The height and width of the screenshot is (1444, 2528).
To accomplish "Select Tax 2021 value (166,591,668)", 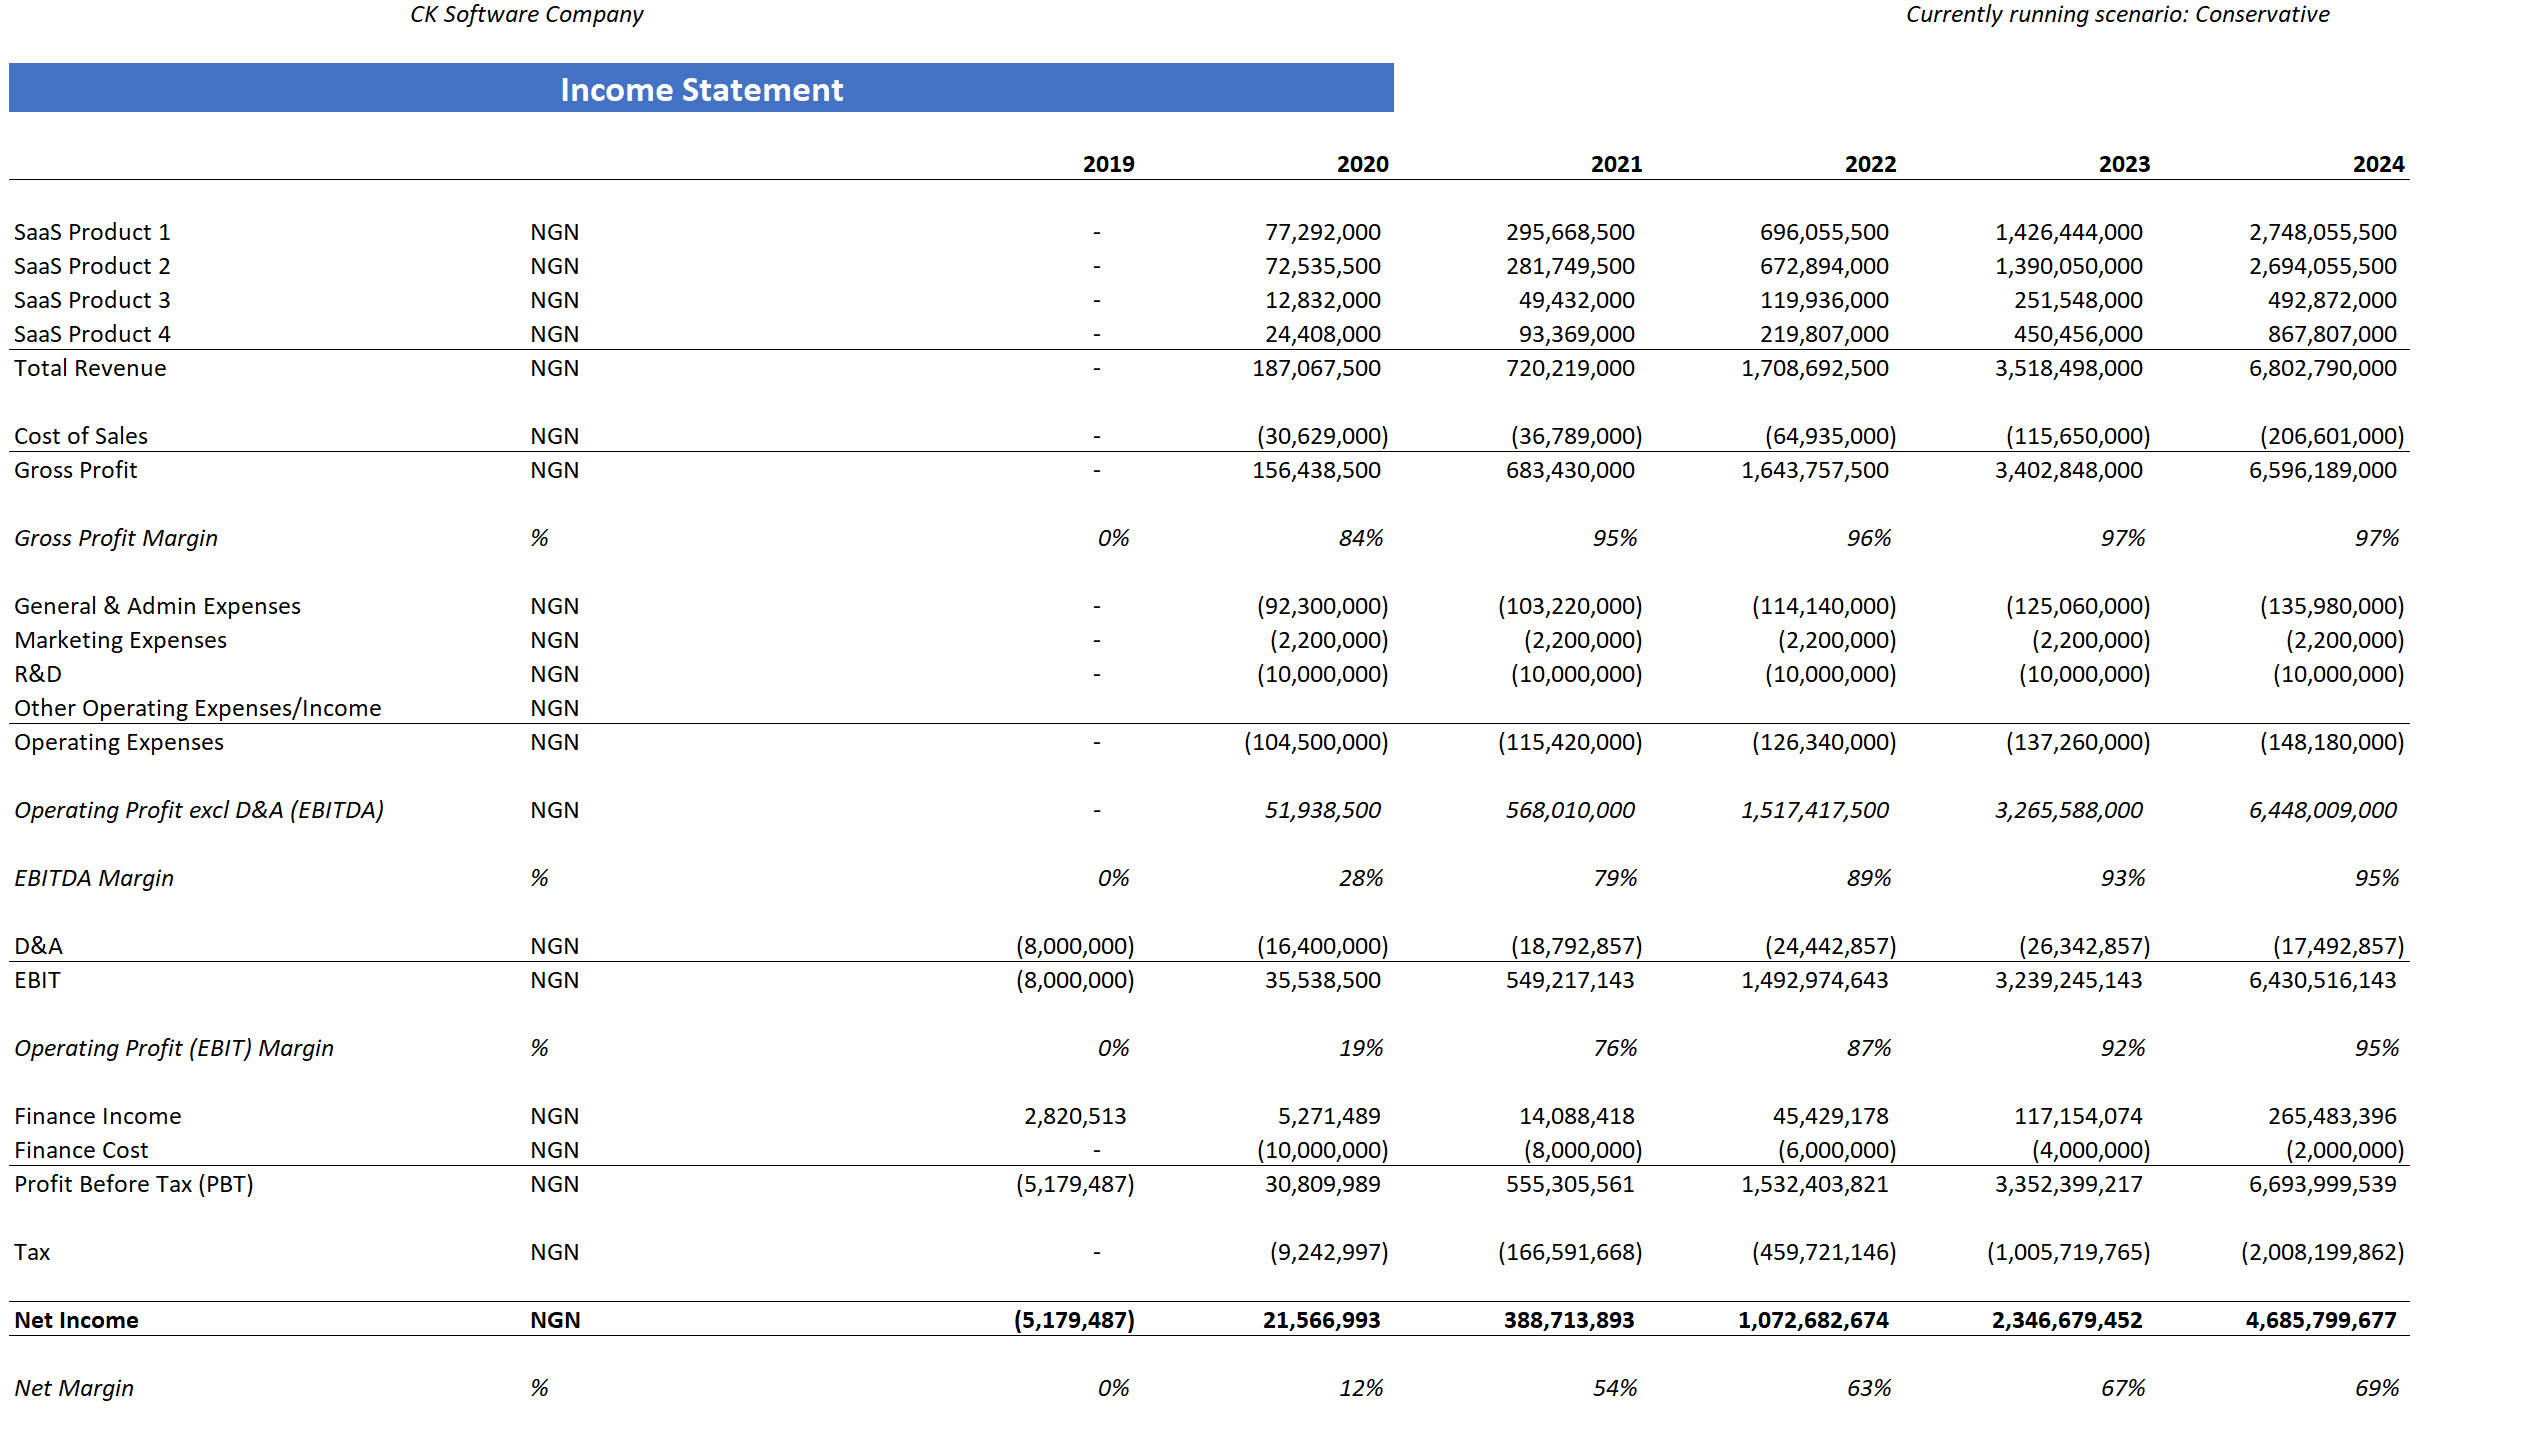I will click(1569, 1252).
